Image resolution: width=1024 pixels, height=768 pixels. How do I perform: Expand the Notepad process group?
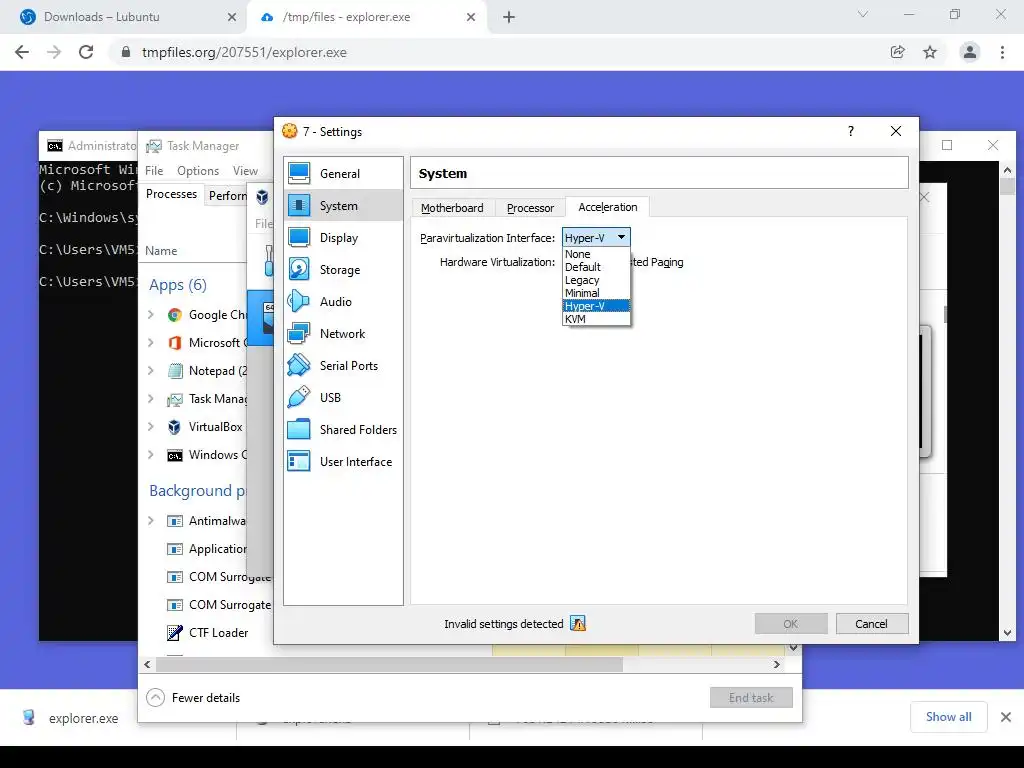[151, 370]
